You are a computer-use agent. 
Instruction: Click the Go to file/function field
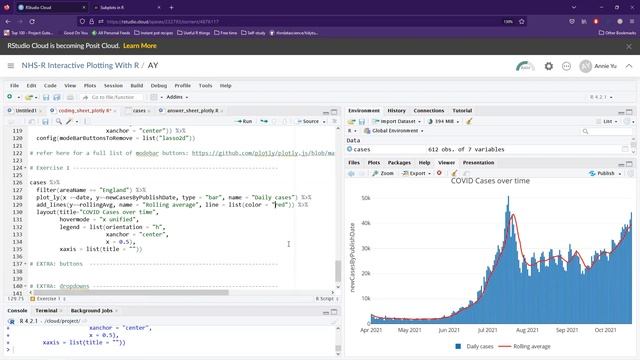(113, 97)
